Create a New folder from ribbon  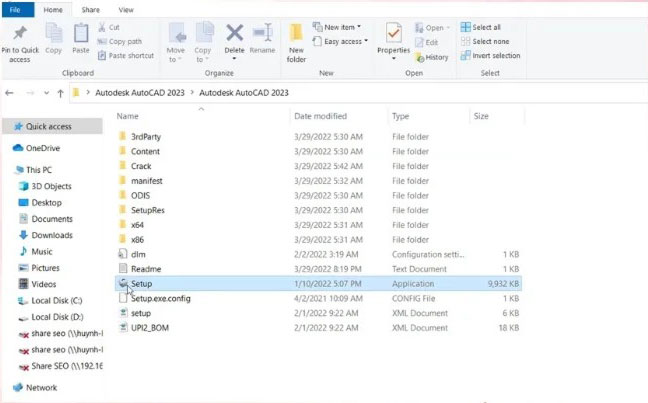tap(296, 43)
